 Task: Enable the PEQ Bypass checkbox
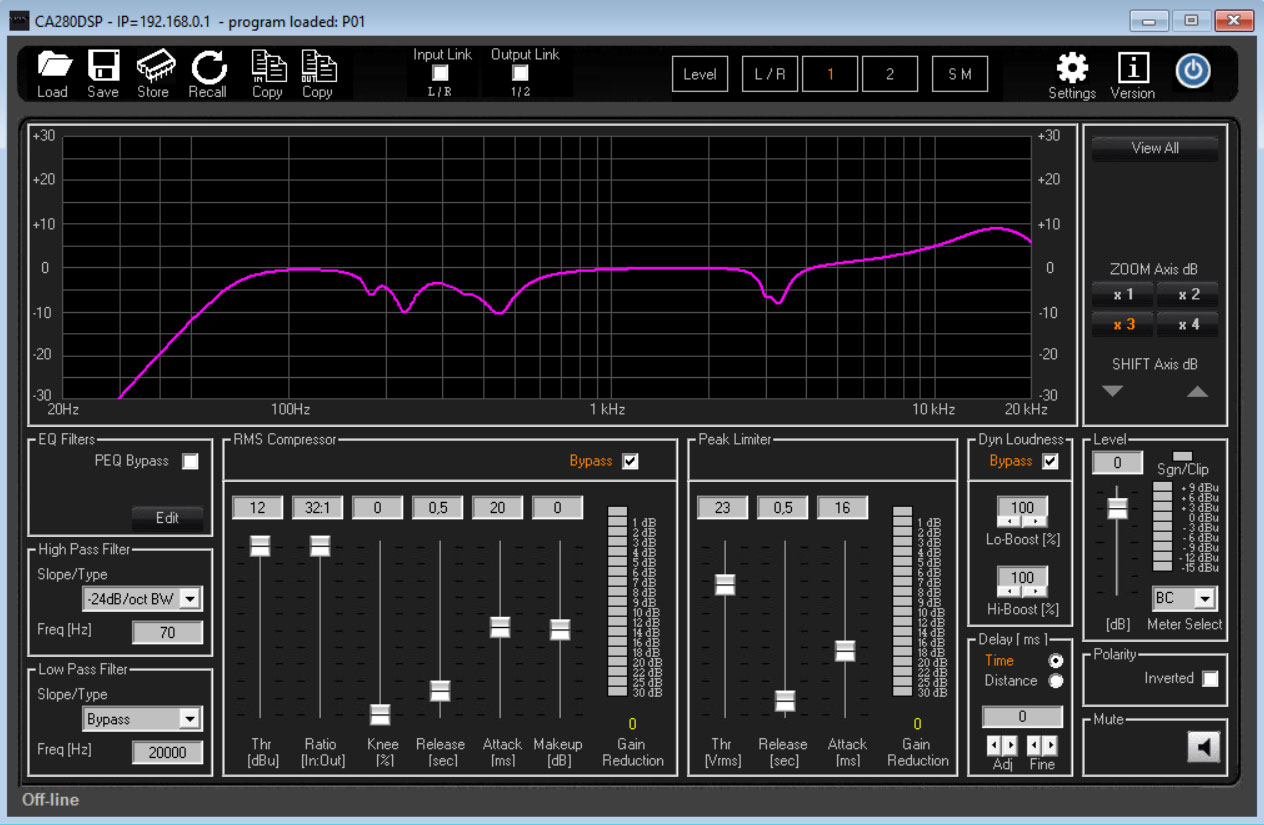click(190, 461)
